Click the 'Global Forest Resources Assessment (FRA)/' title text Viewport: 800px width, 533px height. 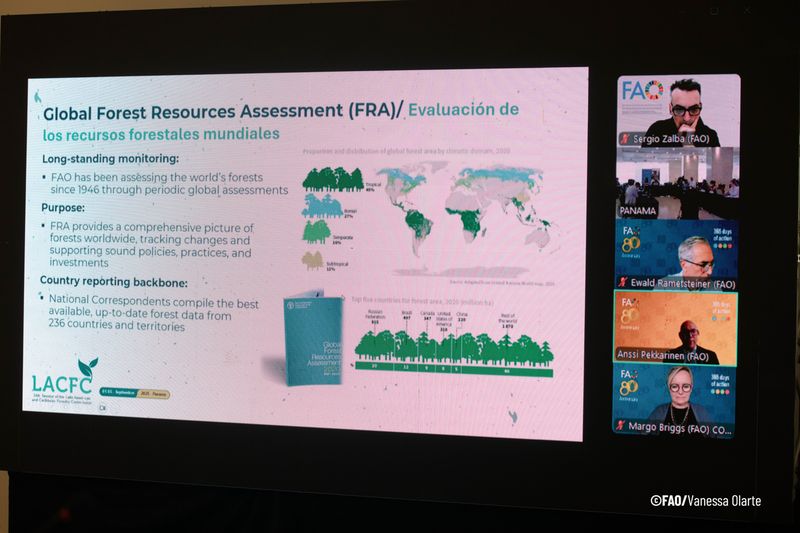[x=223, y=112]
